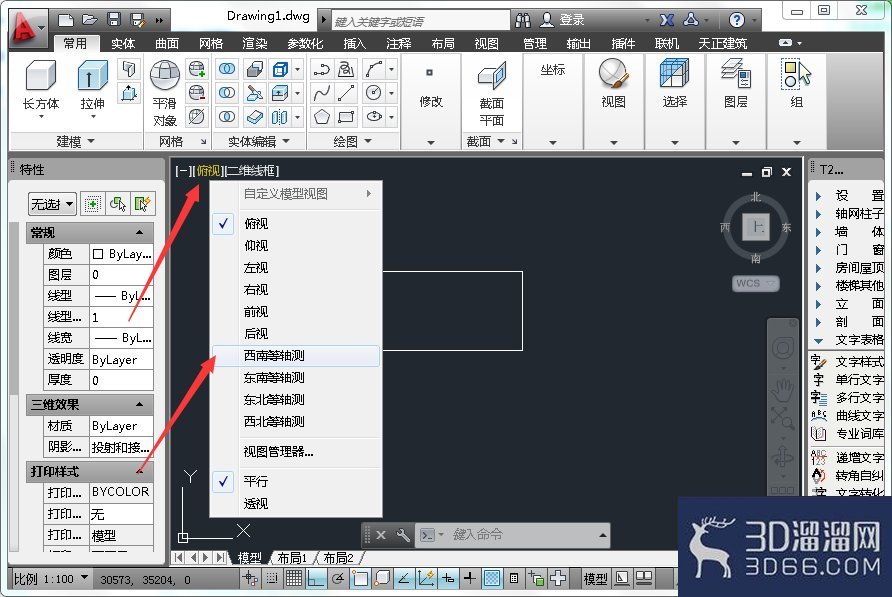Image resolution: width=892 pixels, height=597 pixels.
Task: Click the Open file folder icon
Action: tap(90, 20)
